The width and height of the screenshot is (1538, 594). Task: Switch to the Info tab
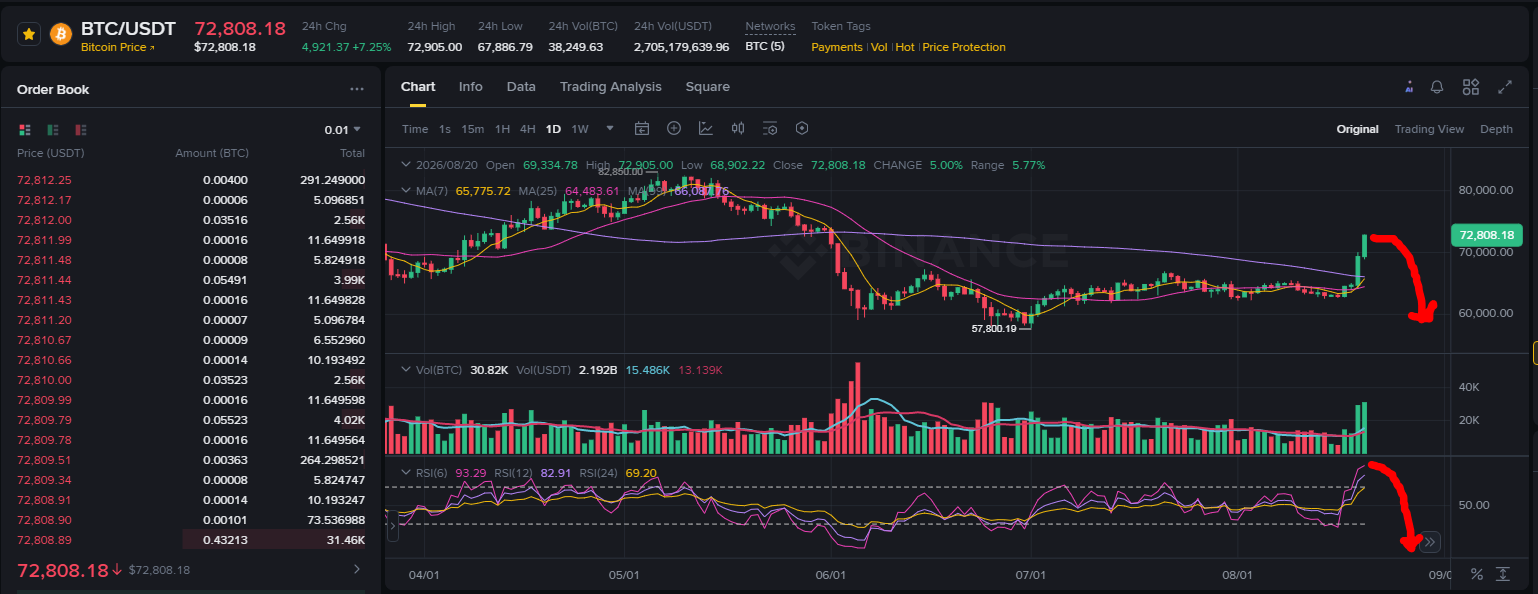[471, 87]
